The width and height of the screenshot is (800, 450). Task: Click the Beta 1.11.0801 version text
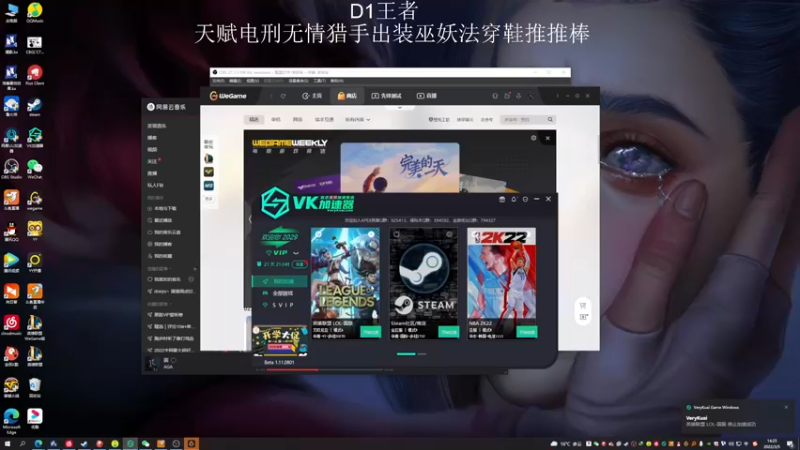(279, 362)
